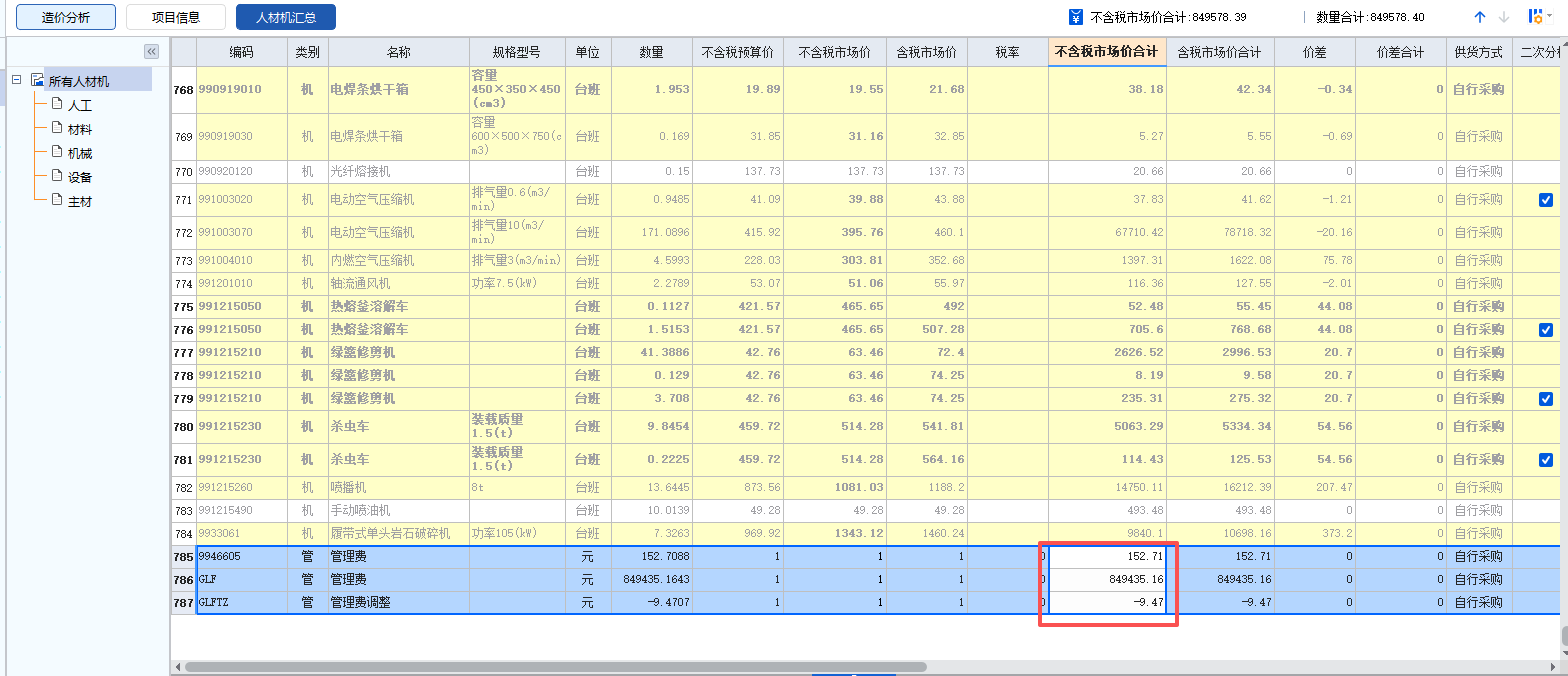Click the 名称 column header

tap(399, 52)
